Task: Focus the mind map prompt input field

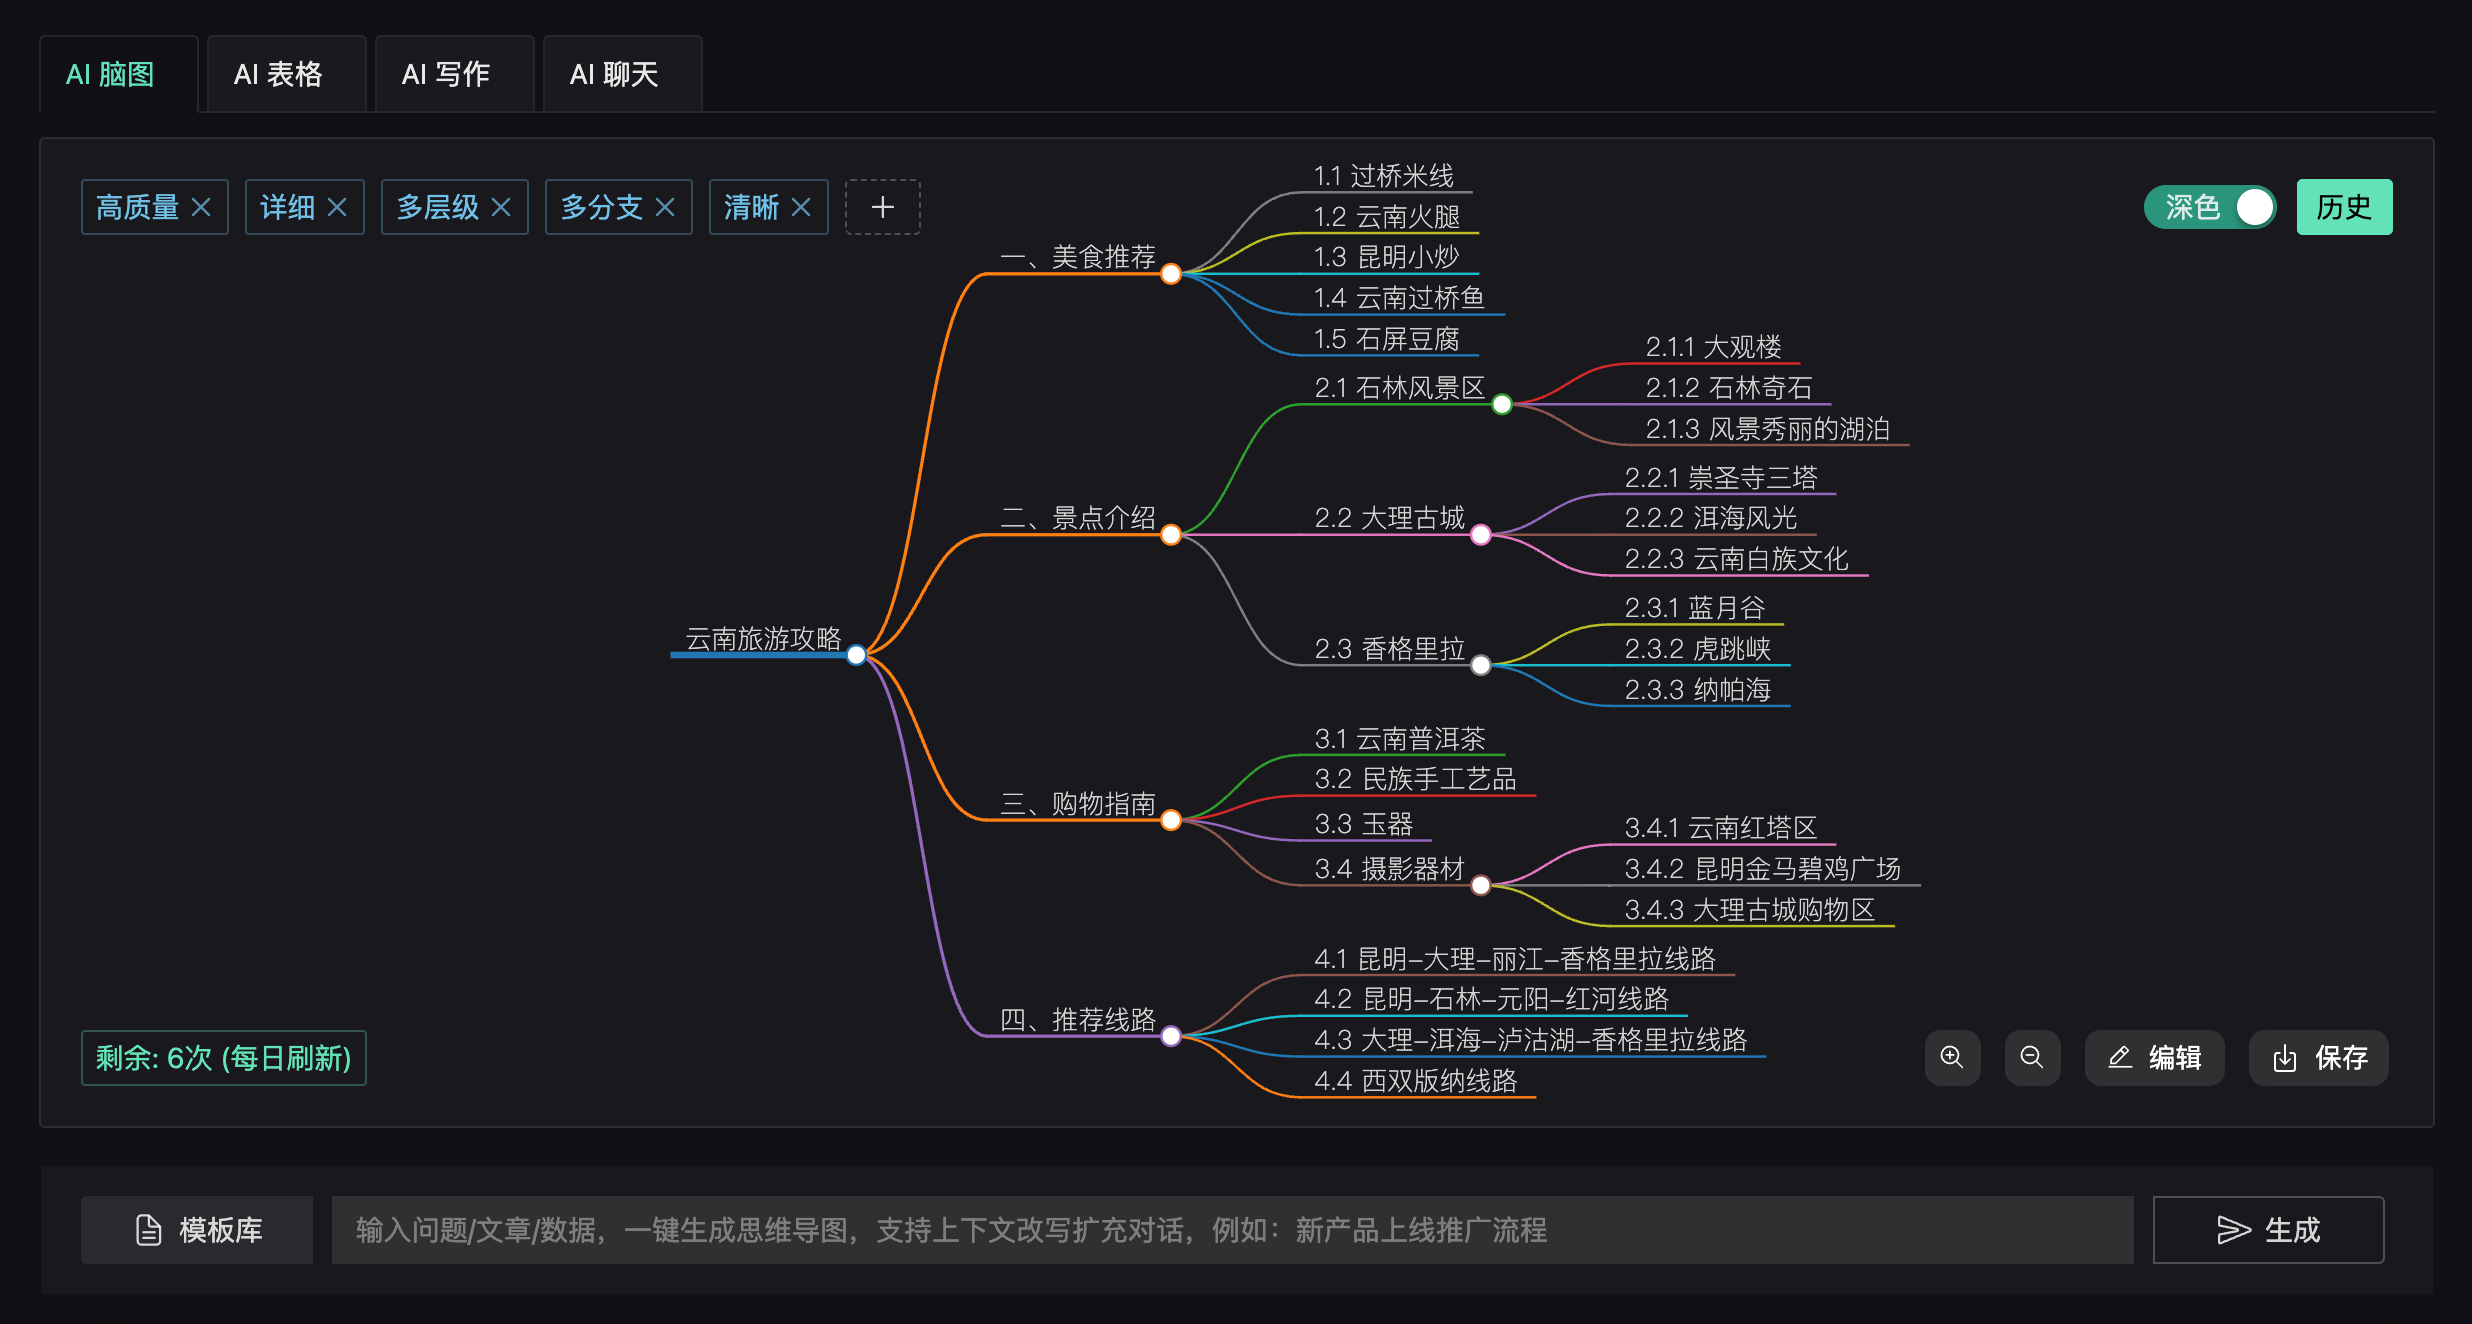Action: point(1232,1230)
